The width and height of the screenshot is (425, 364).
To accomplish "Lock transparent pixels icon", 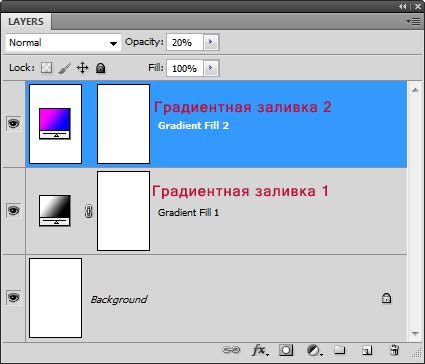I will click(x=46, y=68).
